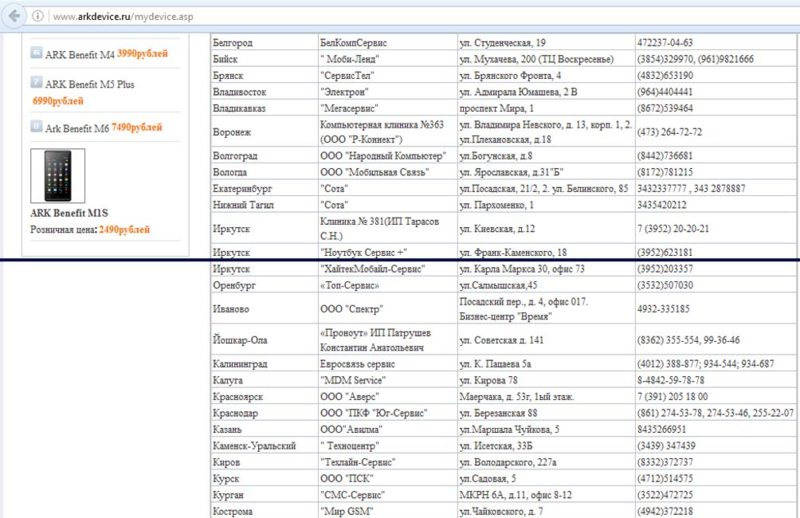Click the ООО "ПКФ "Юг-Сервис" cell
Screen dimensions: 800x518
click(x=388, y=412)
